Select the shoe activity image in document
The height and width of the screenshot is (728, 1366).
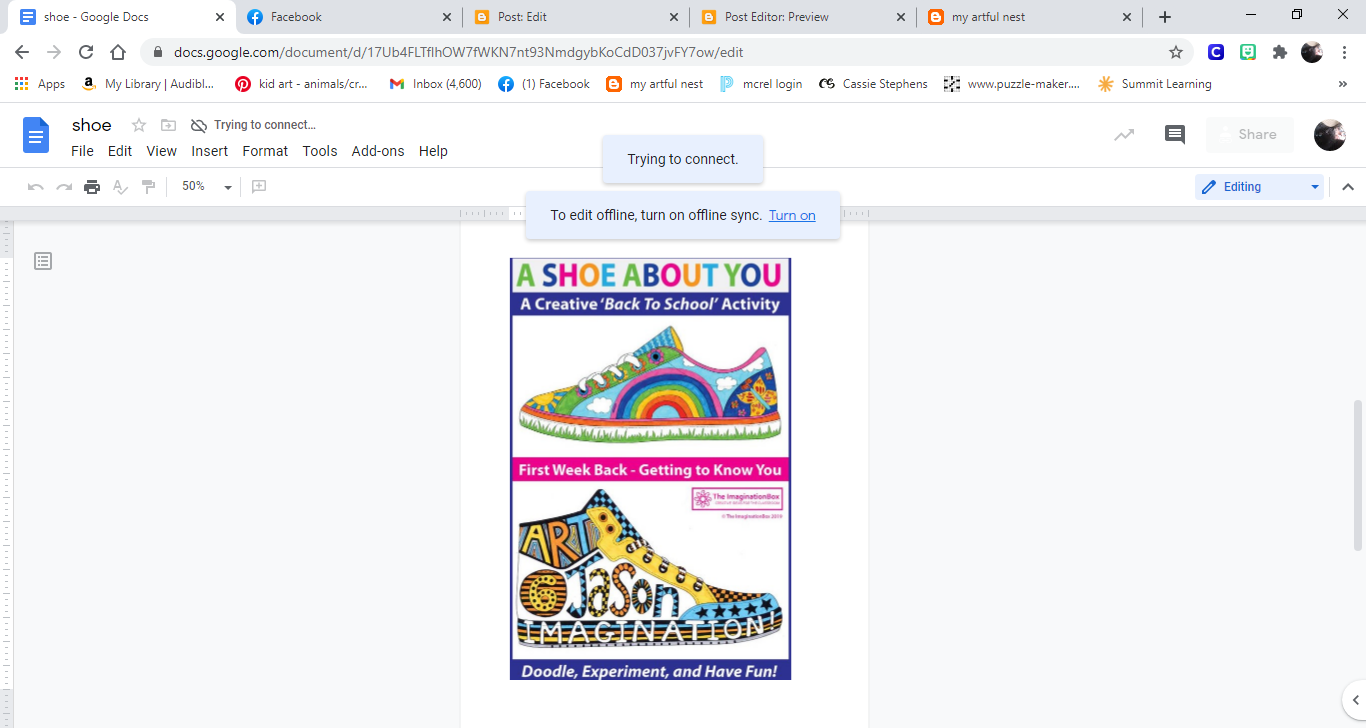pos(650,469)
